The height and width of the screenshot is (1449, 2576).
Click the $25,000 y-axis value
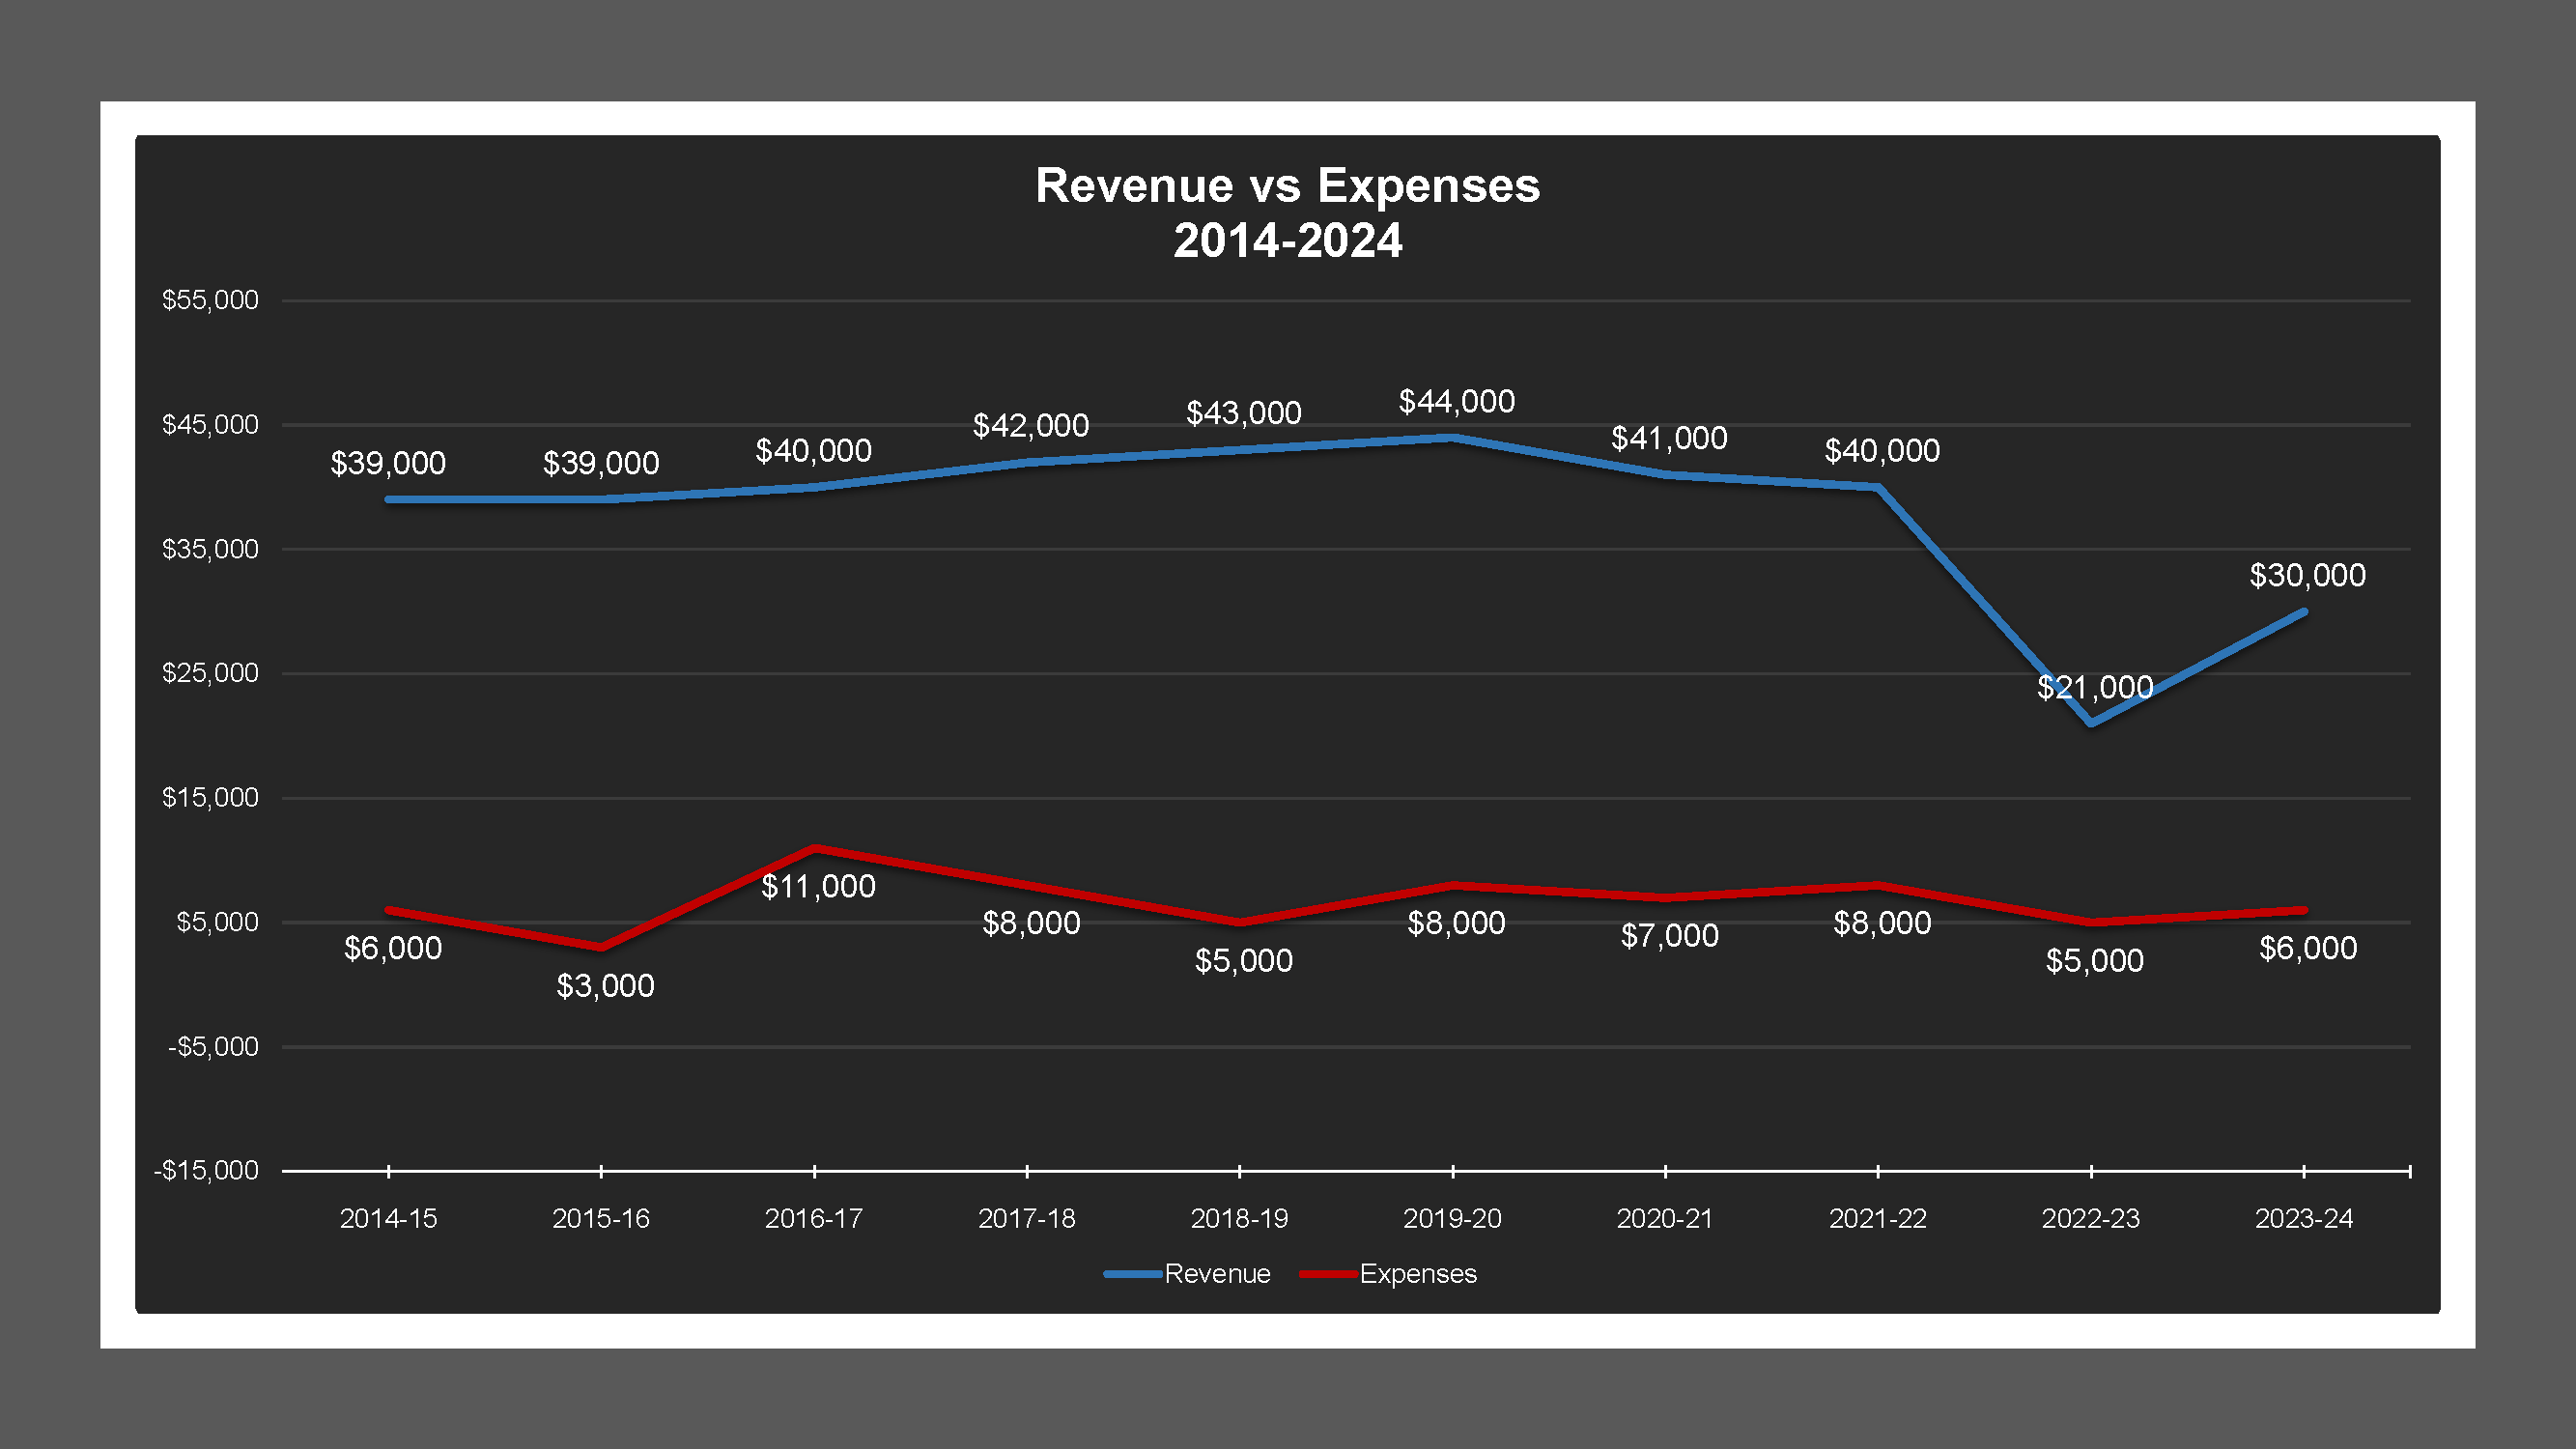point(210,673)
